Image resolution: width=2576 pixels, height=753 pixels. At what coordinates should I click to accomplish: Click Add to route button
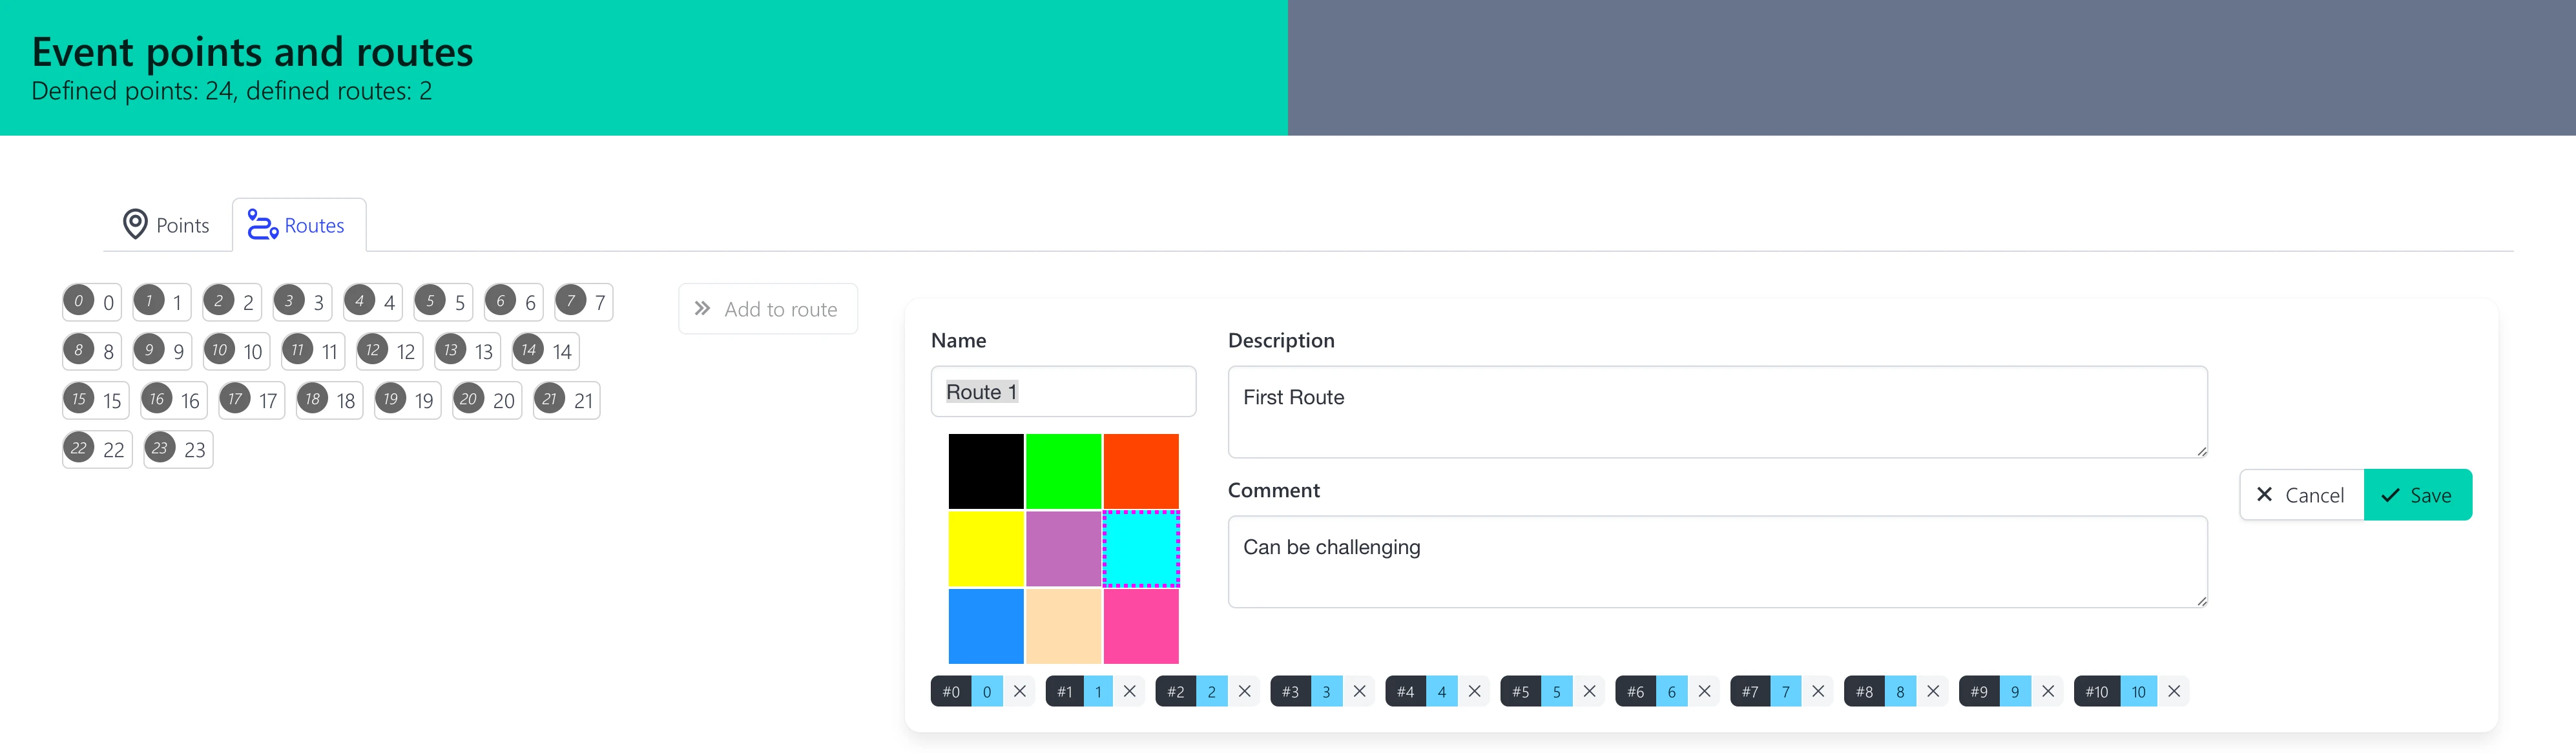click(x=767, y=309)
